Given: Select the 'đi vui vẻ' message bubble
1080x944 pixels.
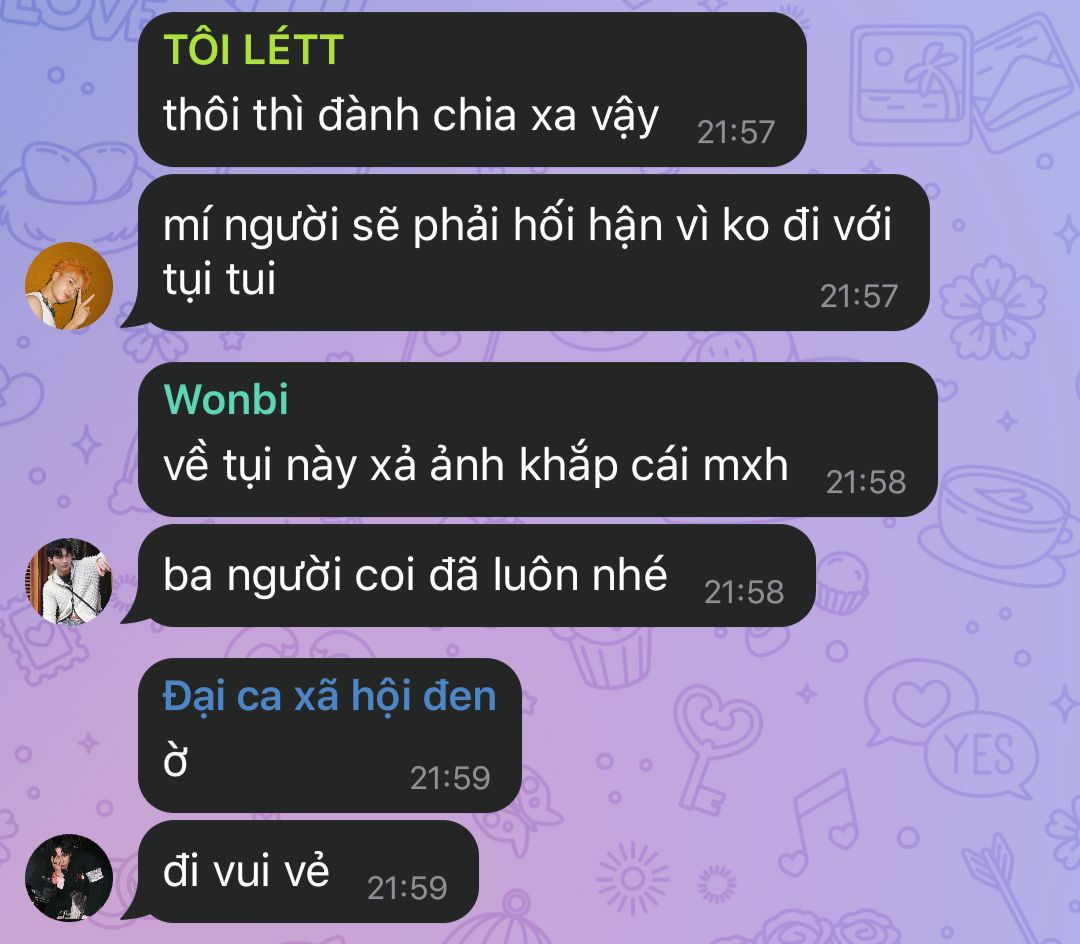Looking at the screenshot, I should pyautogui.click(x=309, y=871).
